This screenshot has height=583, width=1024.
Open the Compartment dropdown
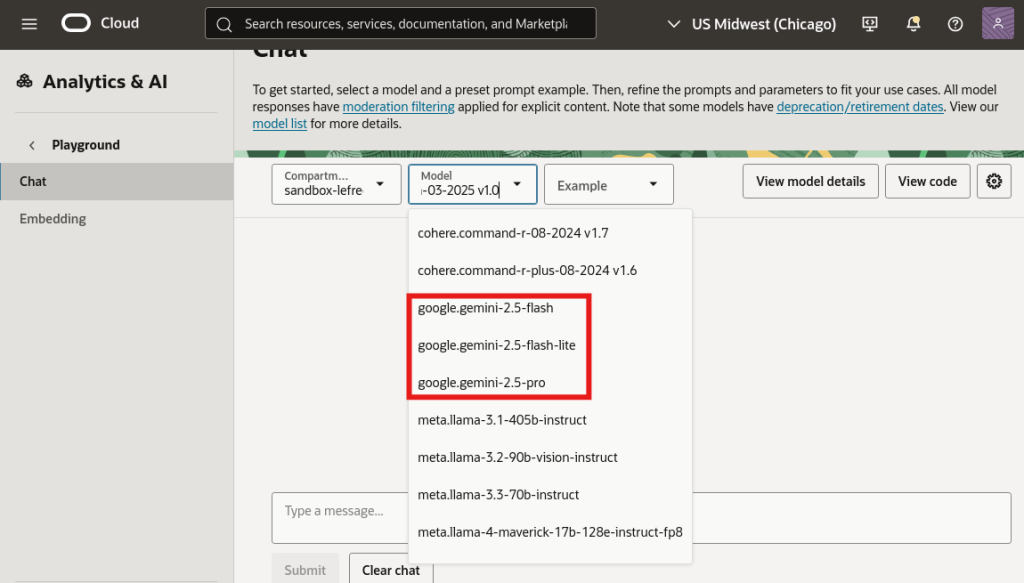tap(336, 184)
